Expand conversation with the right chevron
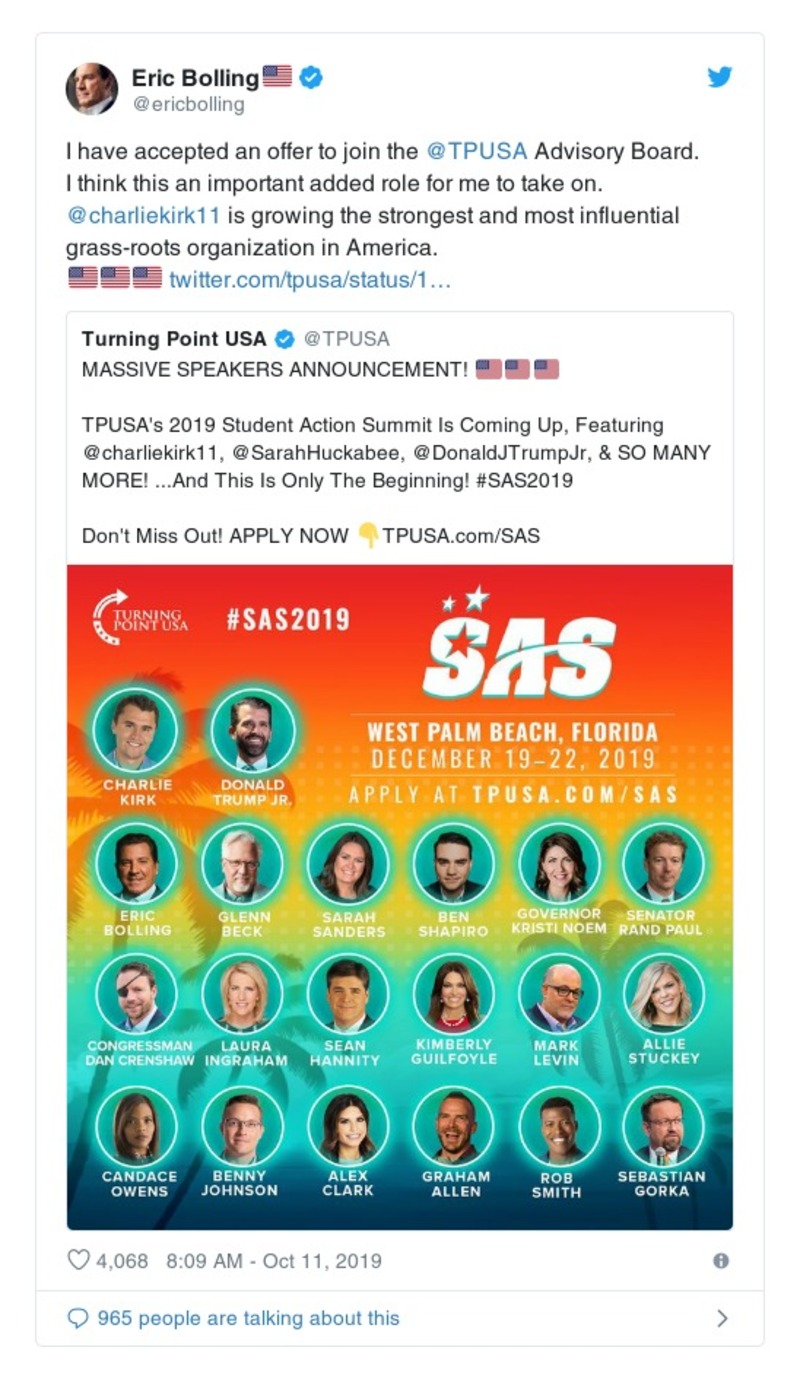 pyautogui.click(x=722, y=1318)
